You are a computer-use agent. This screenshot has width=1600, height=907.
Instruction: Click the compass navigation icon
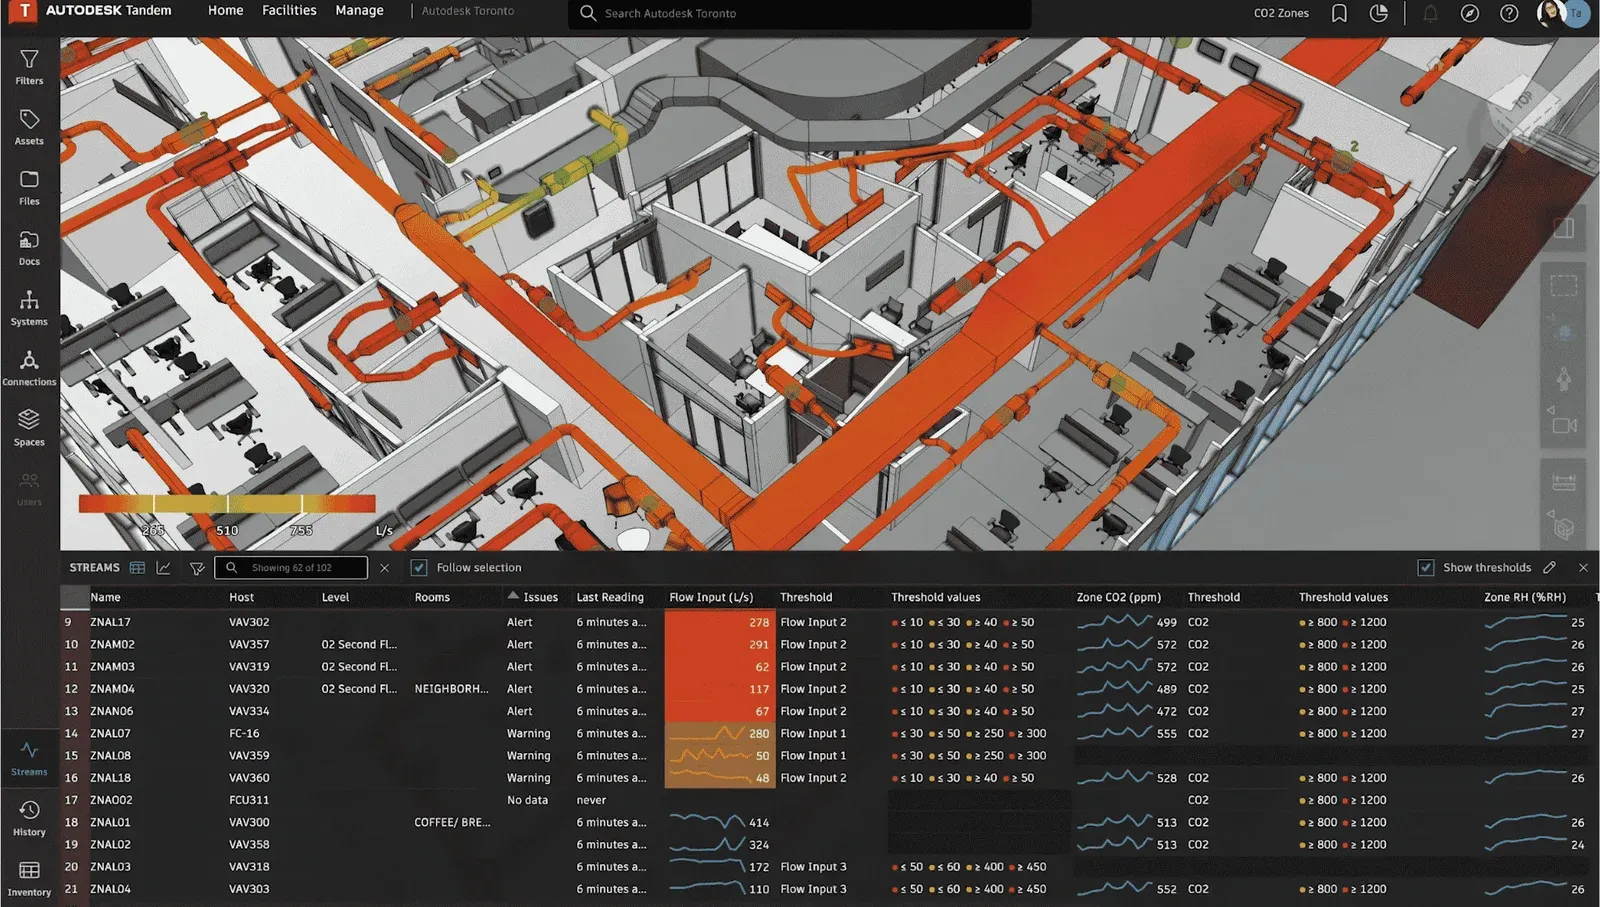tap(1470, 13)
